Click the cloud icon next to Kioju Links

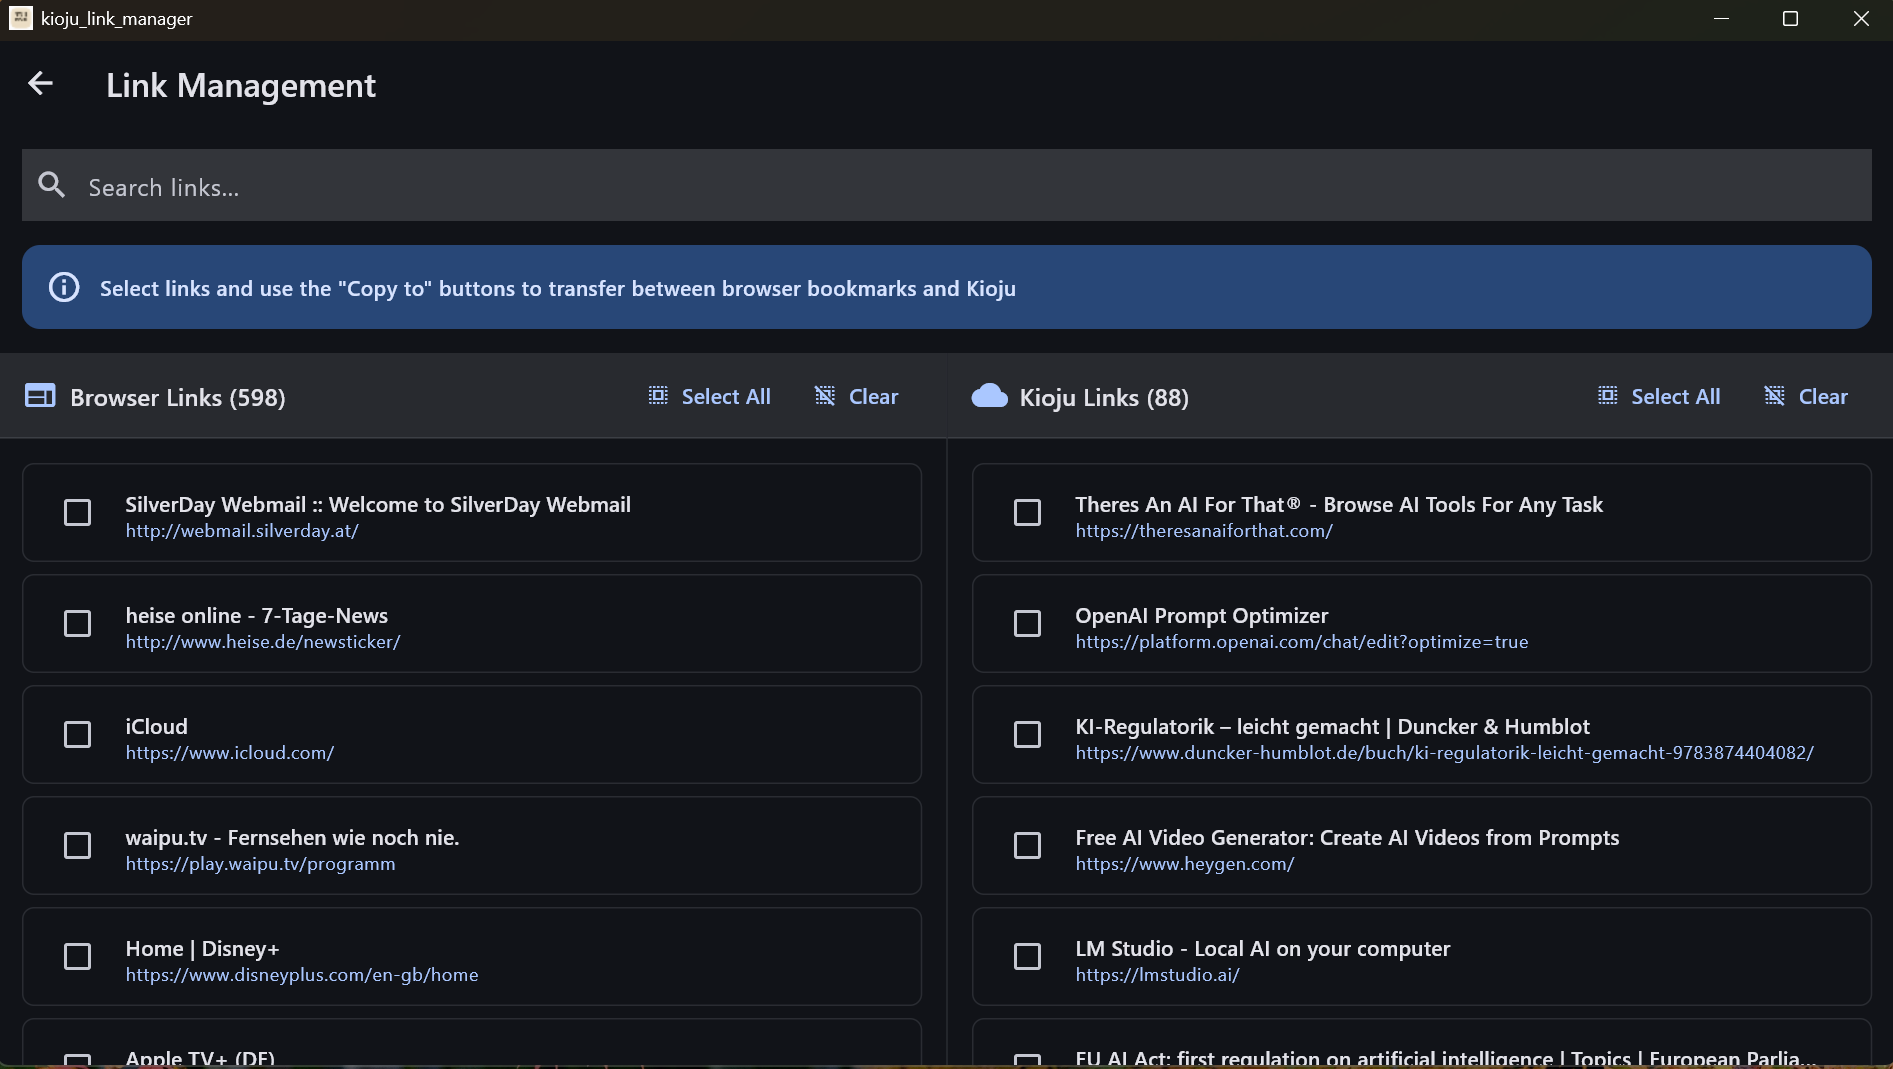pos(988,396)
